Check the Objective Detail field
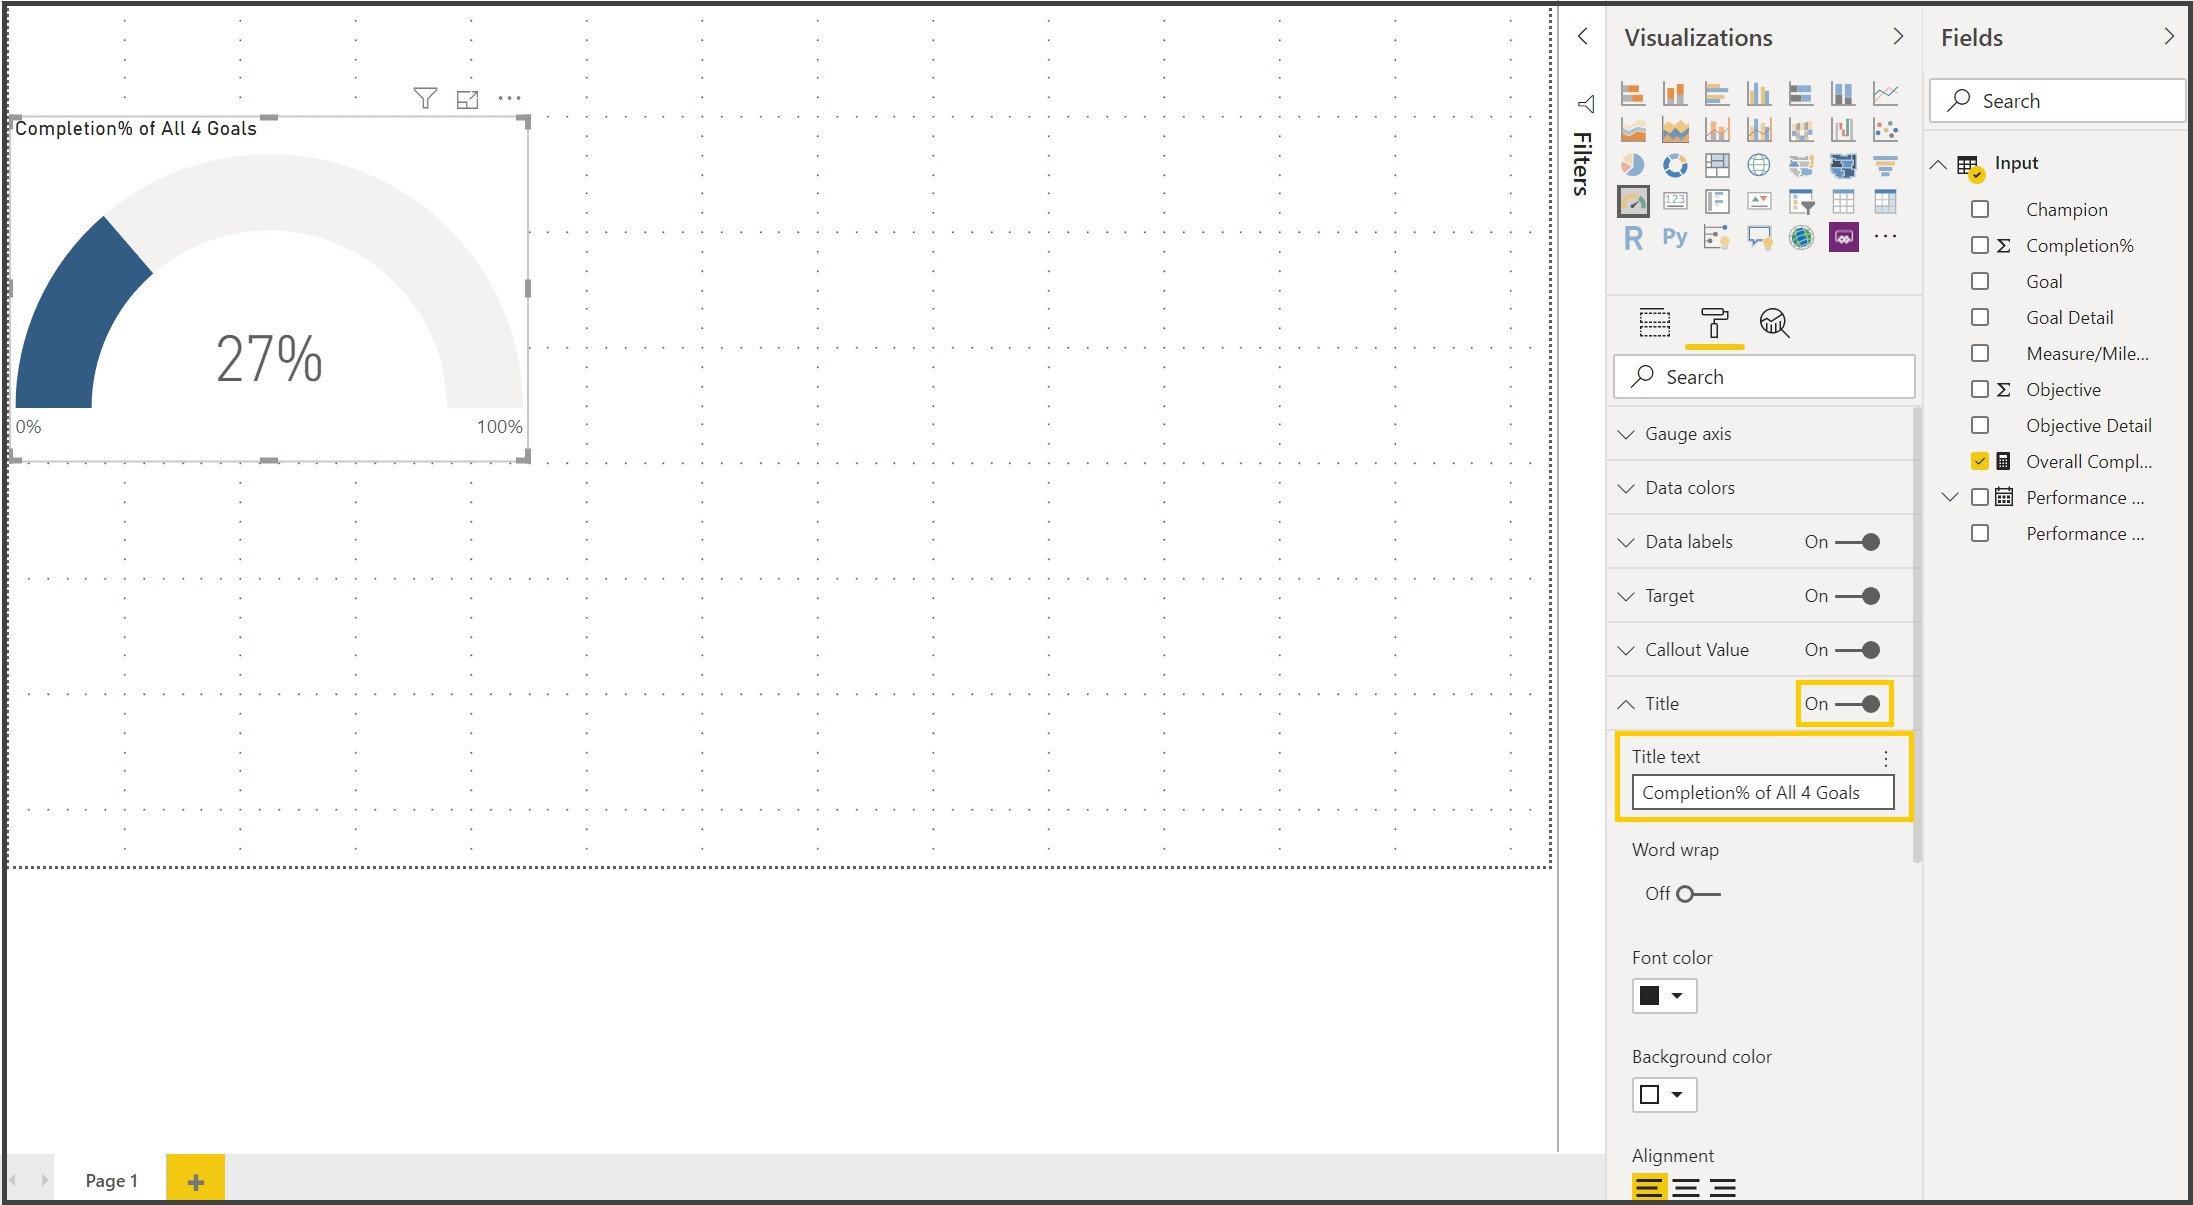This screenshot has height=1205, width=2193. pos(1980,425)
